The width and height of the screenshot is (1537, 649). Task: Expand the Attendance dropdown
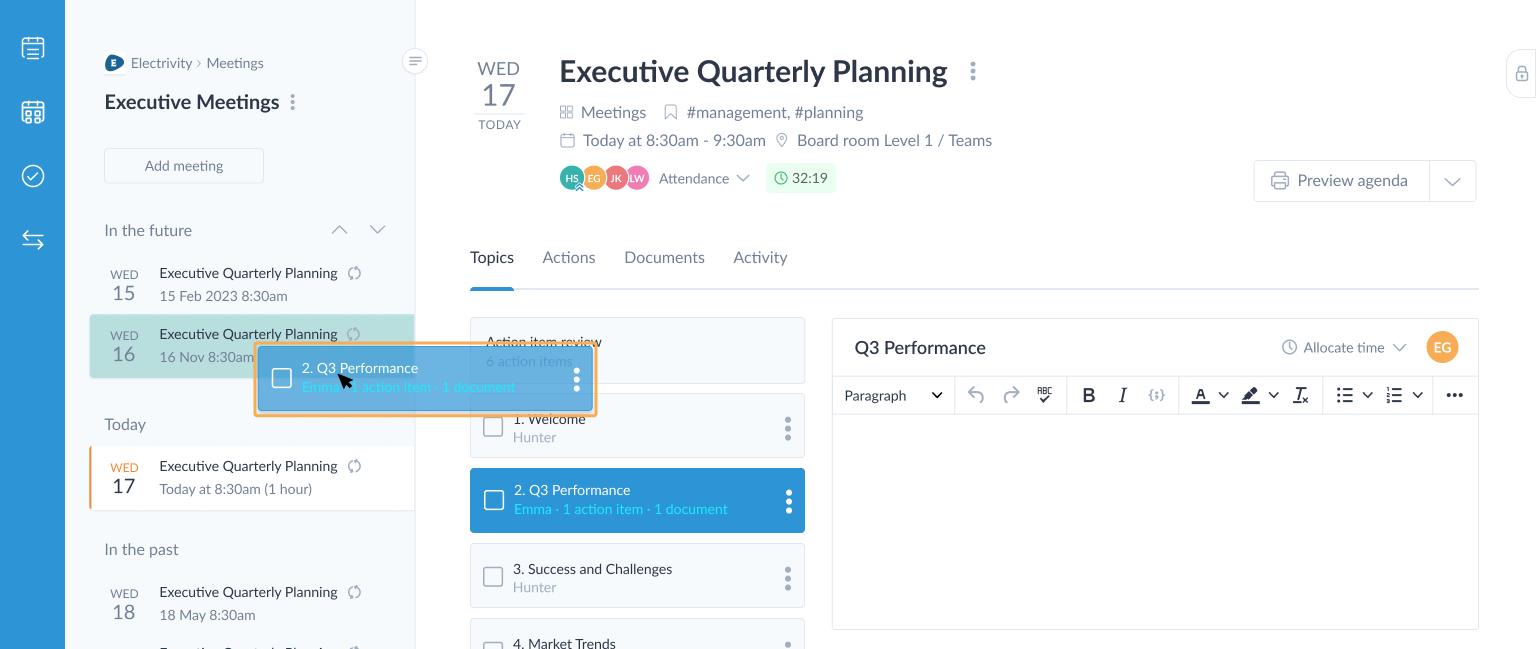(x=704, y=178)
